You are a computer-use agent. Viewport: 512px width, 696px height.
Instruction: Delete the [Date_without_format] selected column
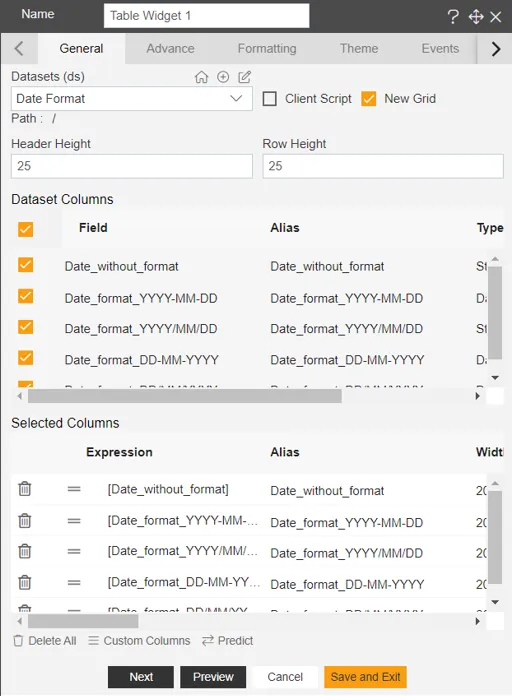pyautogui.click(x=25, y=489)
